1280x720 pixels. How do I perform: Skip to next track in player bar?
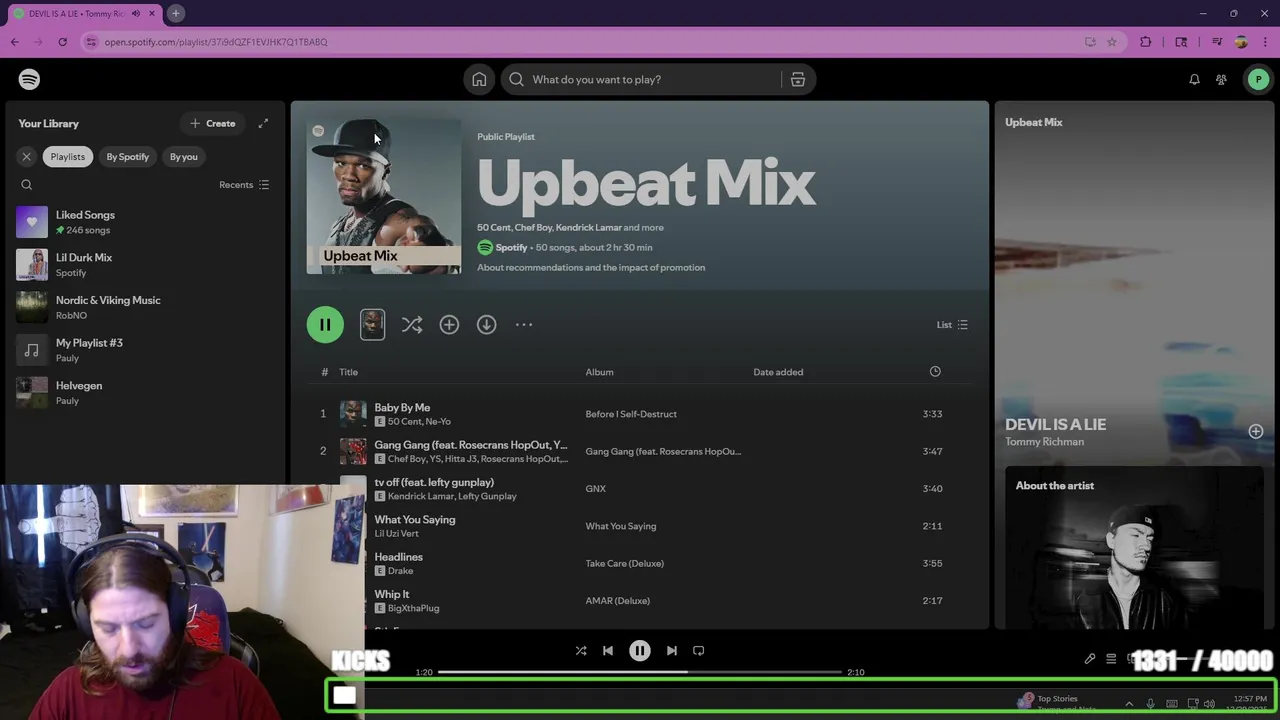(672, 651)
